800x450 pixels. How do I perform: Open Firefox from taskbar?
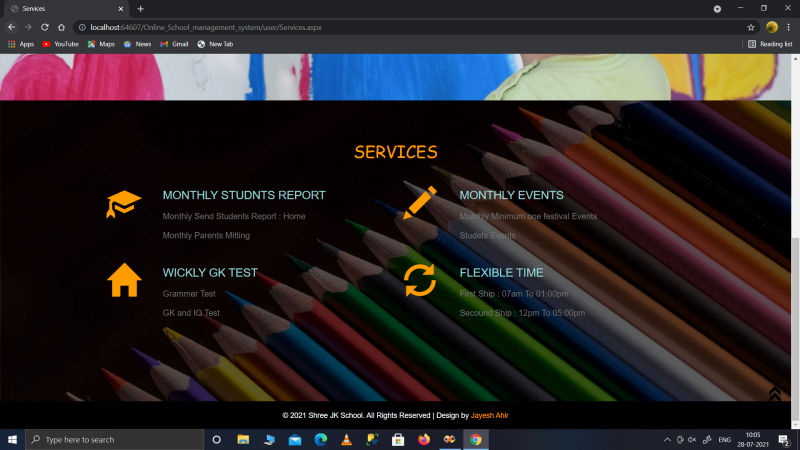pos(423,439)
